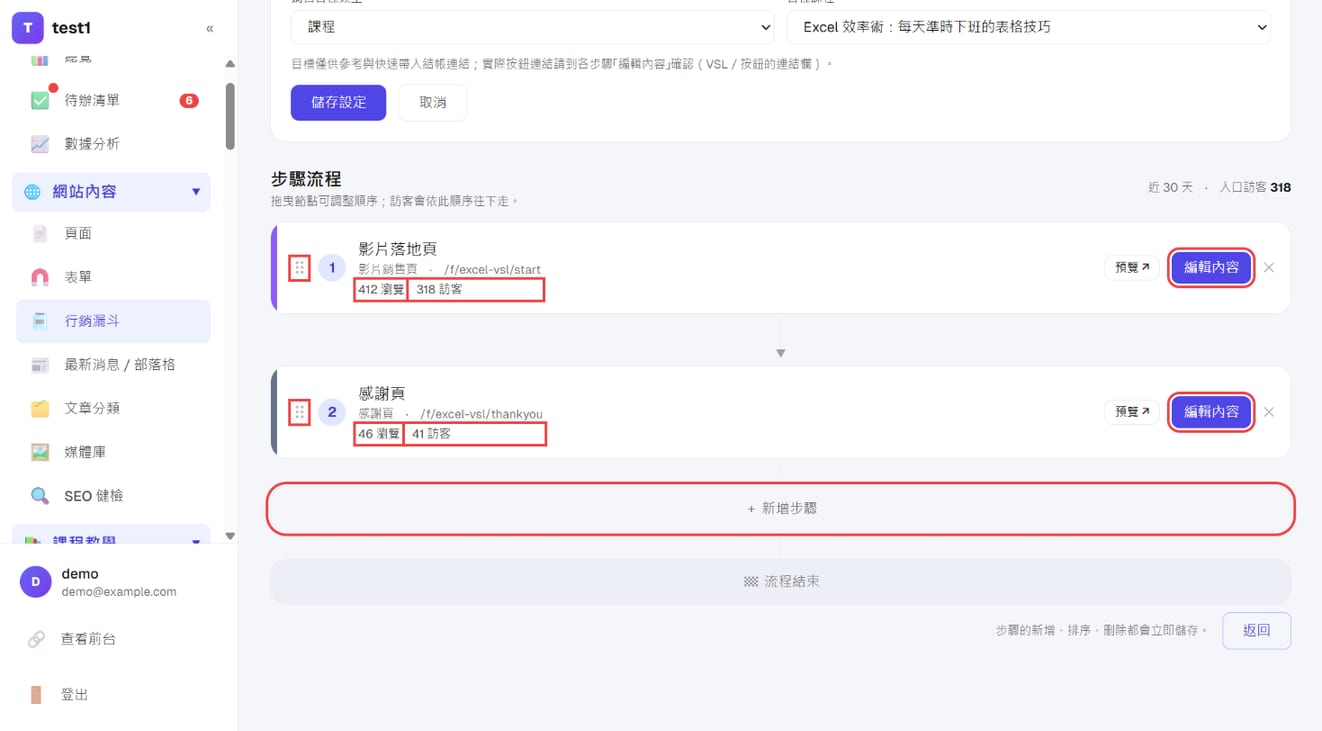Click the 文章分類 folder icon
1322x731 pixels.
coord(40,408)
